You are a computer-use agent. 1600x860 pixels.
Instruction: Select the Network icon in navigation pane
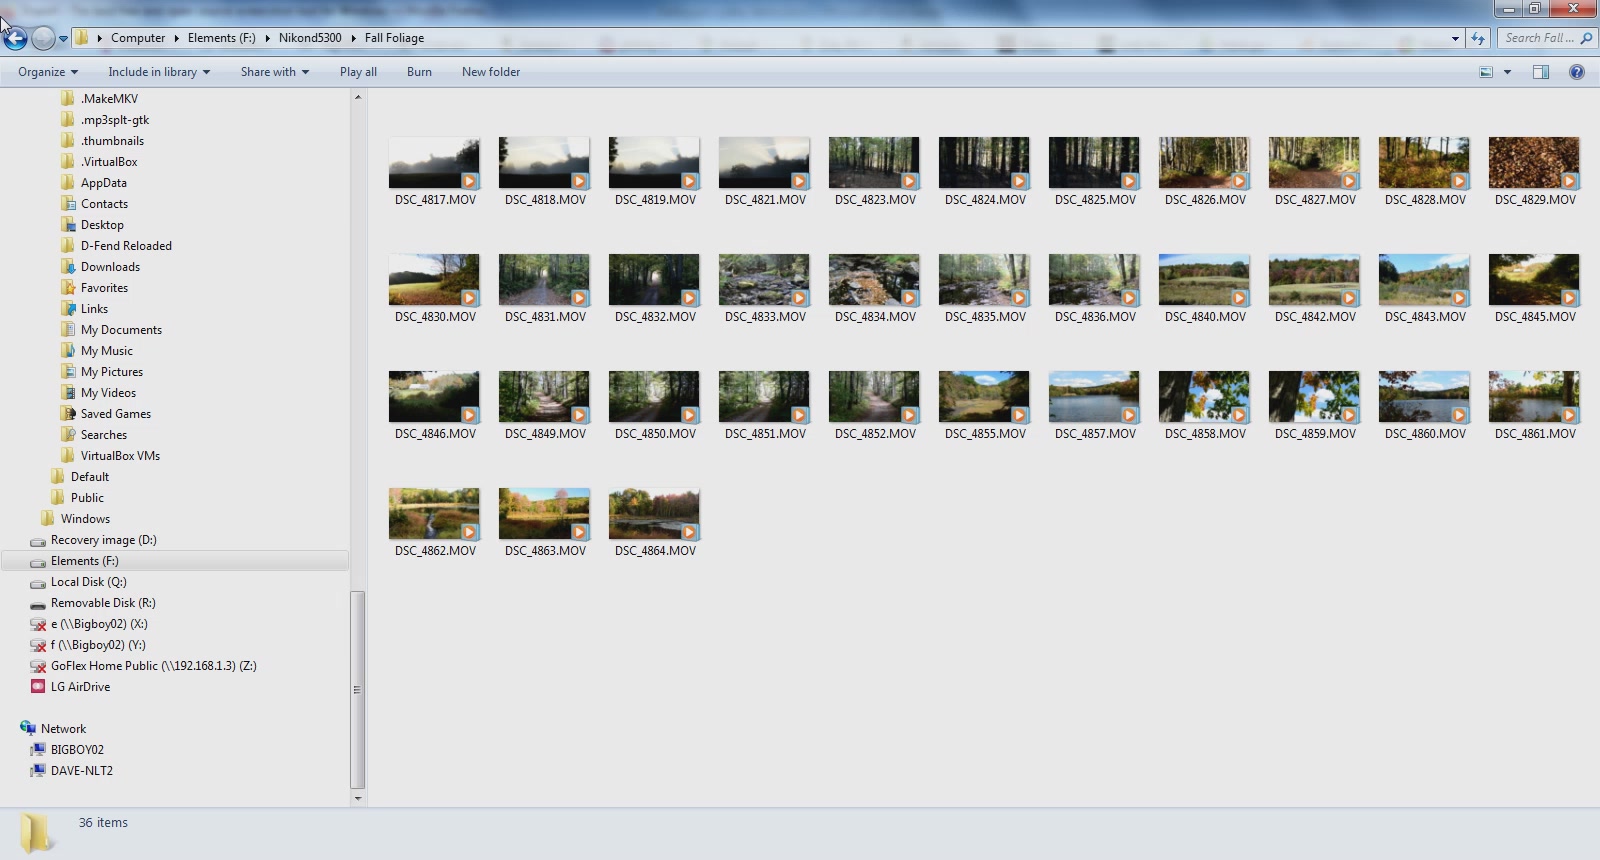(28, 728)
